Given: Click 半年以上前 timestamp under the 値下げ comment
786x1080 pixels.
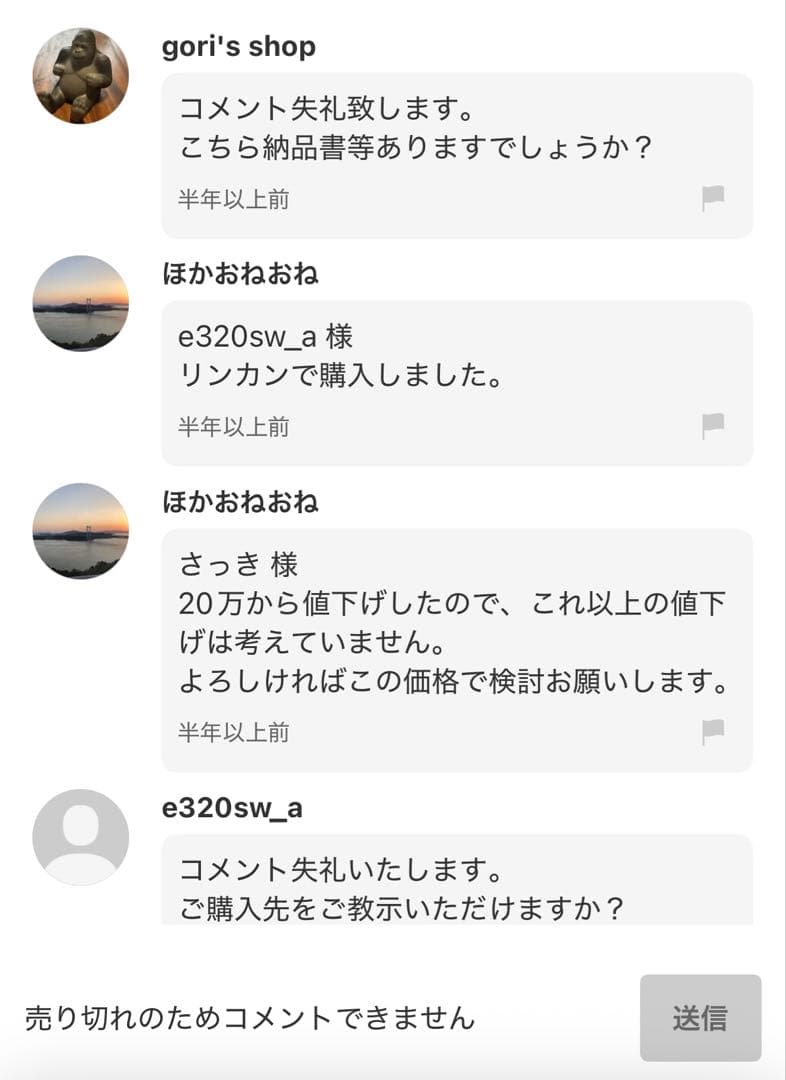Looking at the screenshot, I should 234,733.
